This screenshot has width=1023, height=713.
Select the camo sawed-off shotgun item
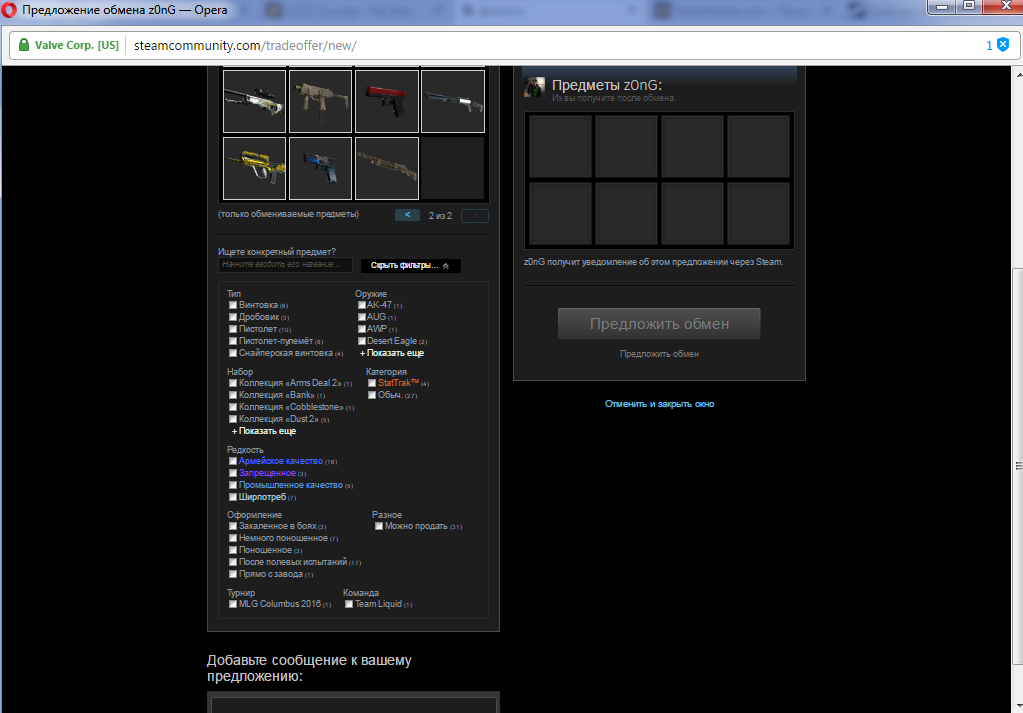387,168
